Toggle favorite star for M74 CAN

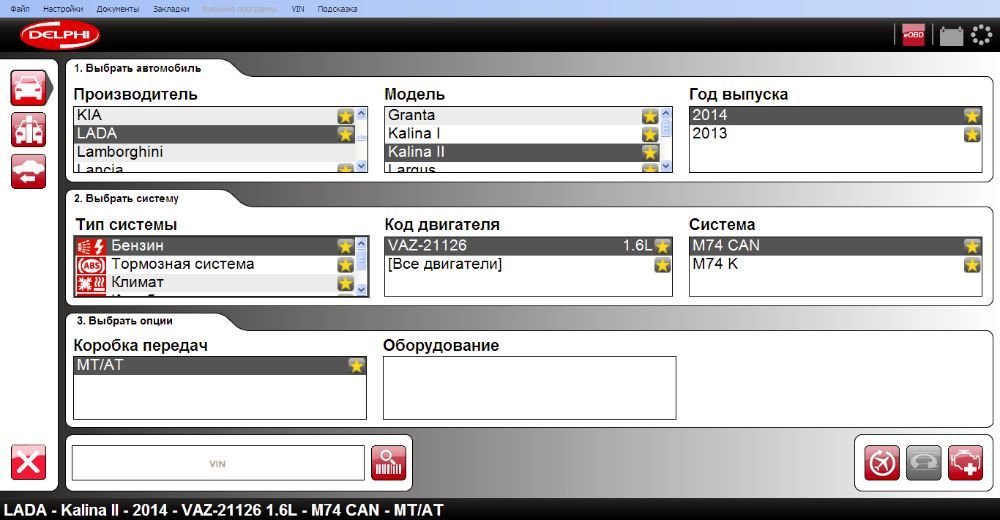972,246
